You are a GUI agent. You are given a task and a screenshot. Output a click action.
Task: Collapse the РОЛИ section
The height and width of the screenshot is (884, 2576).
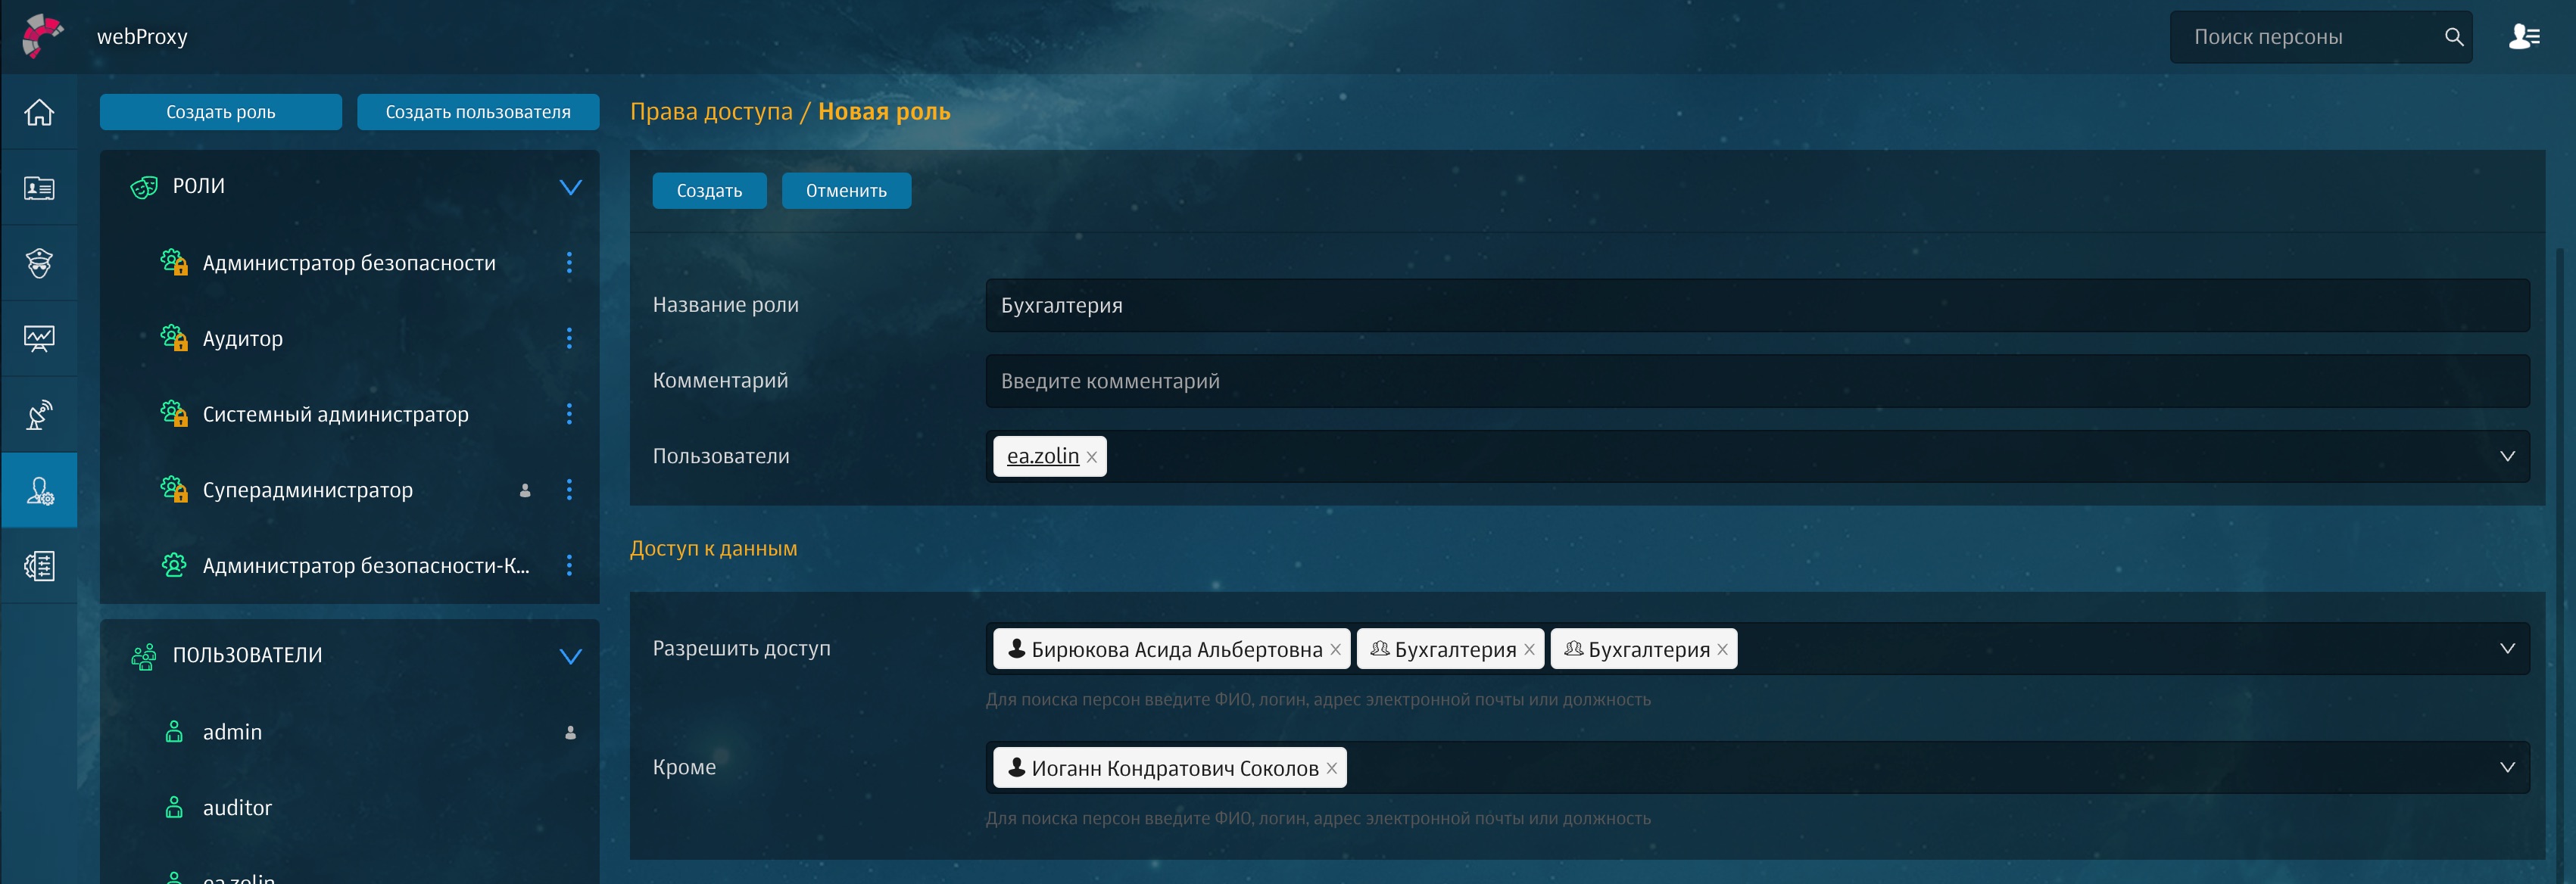[570, 187]
